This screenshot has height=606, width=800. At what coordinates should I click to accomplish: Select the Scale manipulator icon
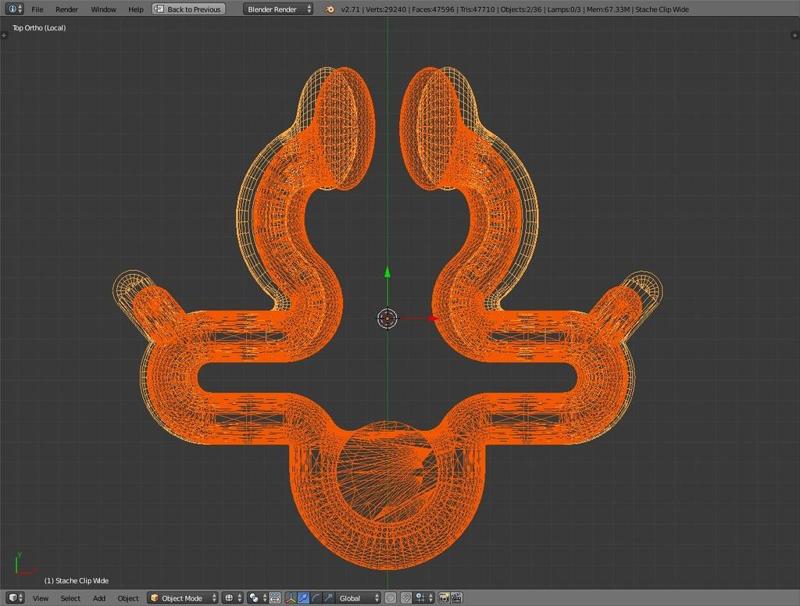pyautogui.click(x=329, y=598)
